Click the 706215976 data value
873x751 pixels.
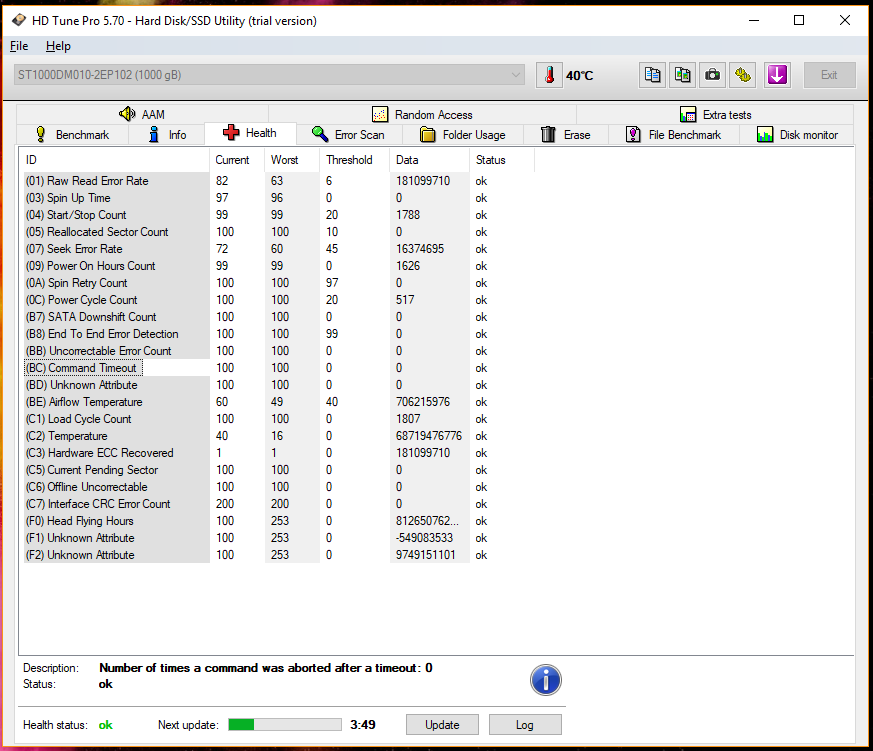point(423,402)
